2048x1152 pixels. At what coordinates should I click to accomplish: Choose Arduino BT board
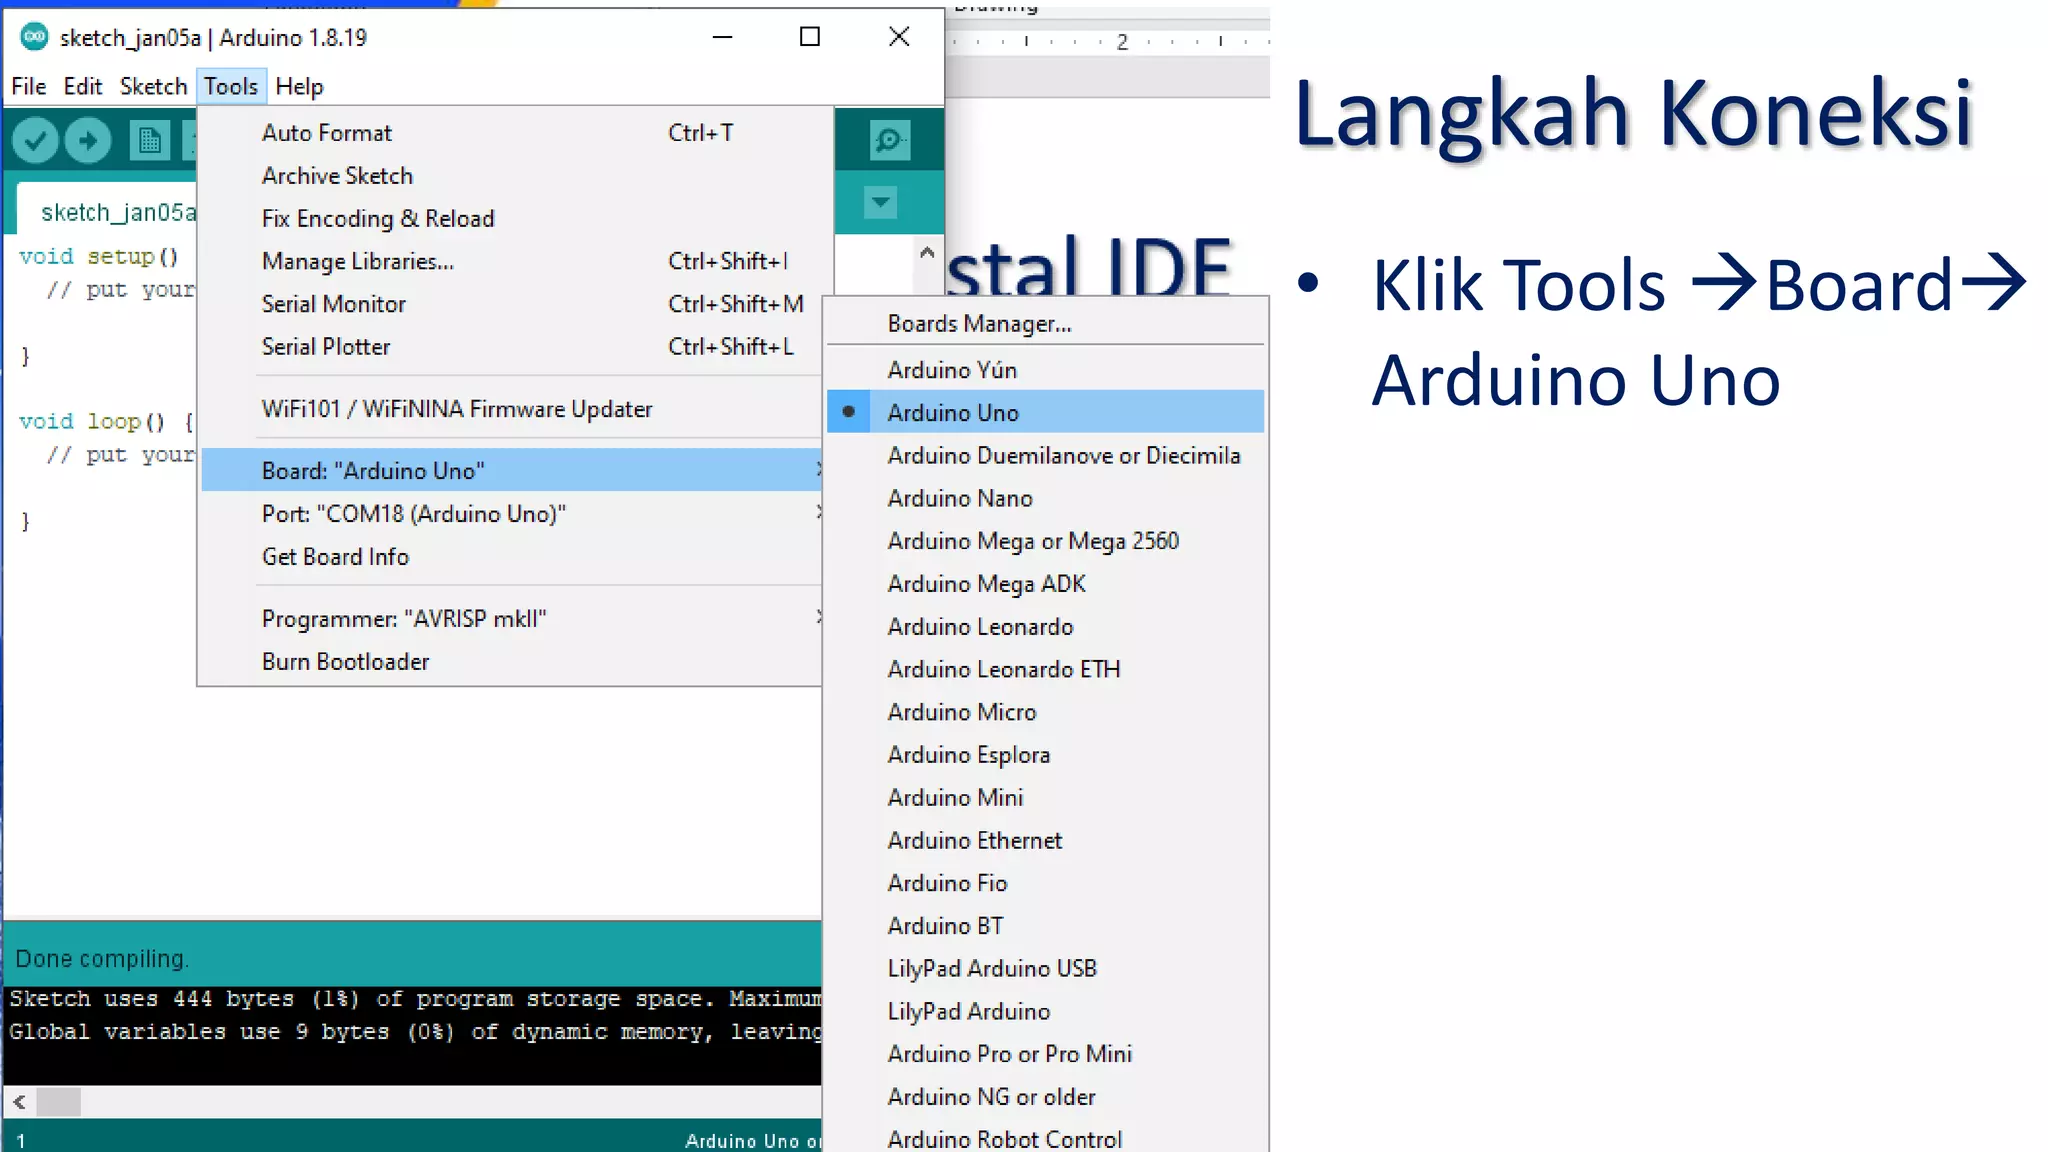(1046, 926)
